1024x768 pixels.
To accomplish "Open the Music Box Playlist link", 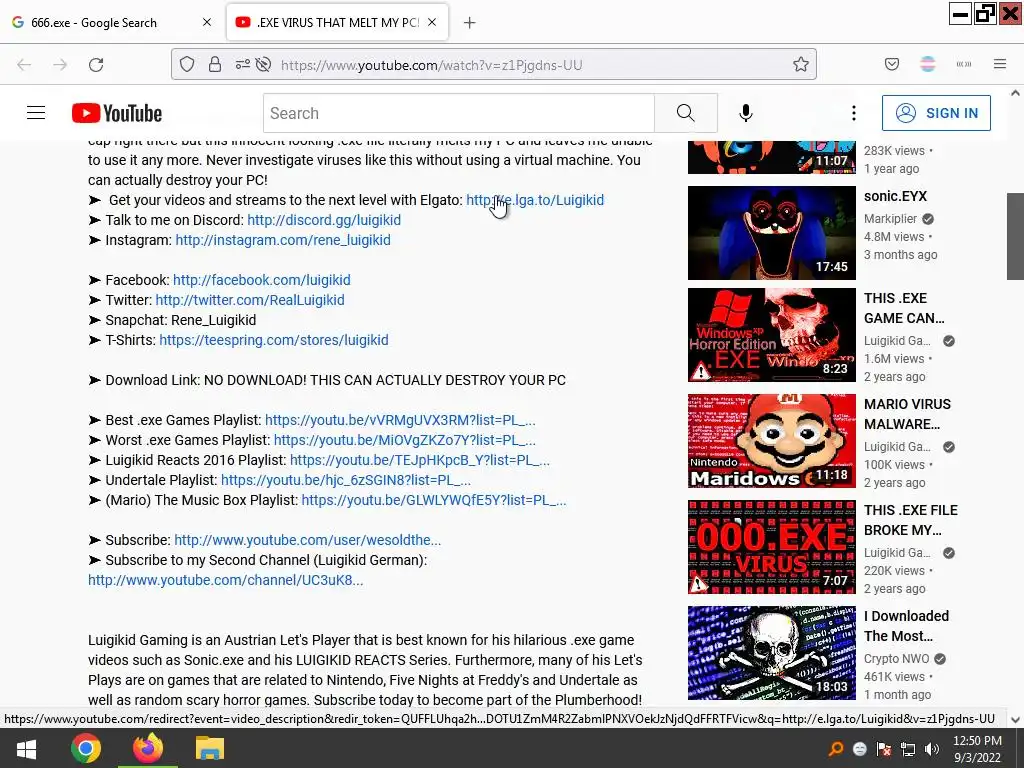I will (434, 500).
